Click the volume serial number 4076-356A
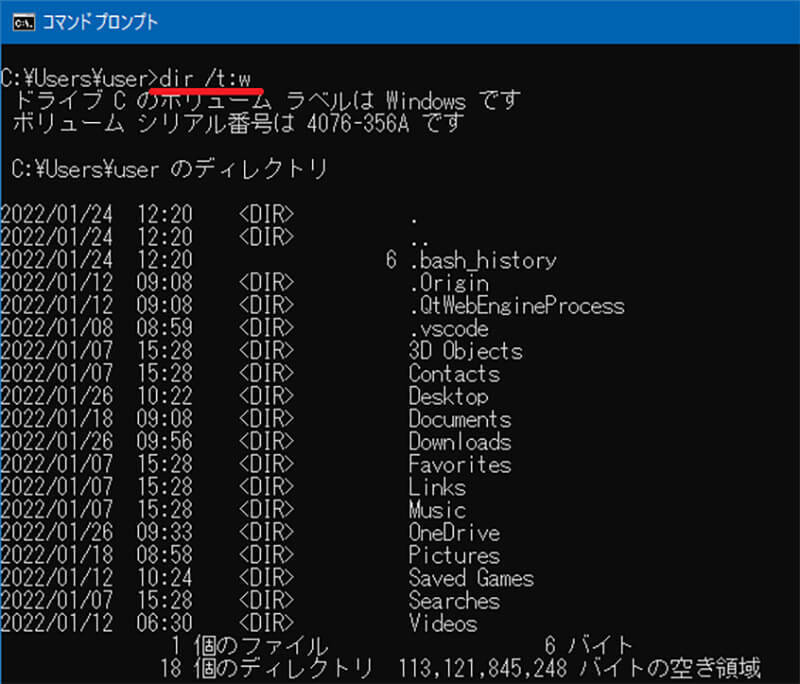 point(358,124)
